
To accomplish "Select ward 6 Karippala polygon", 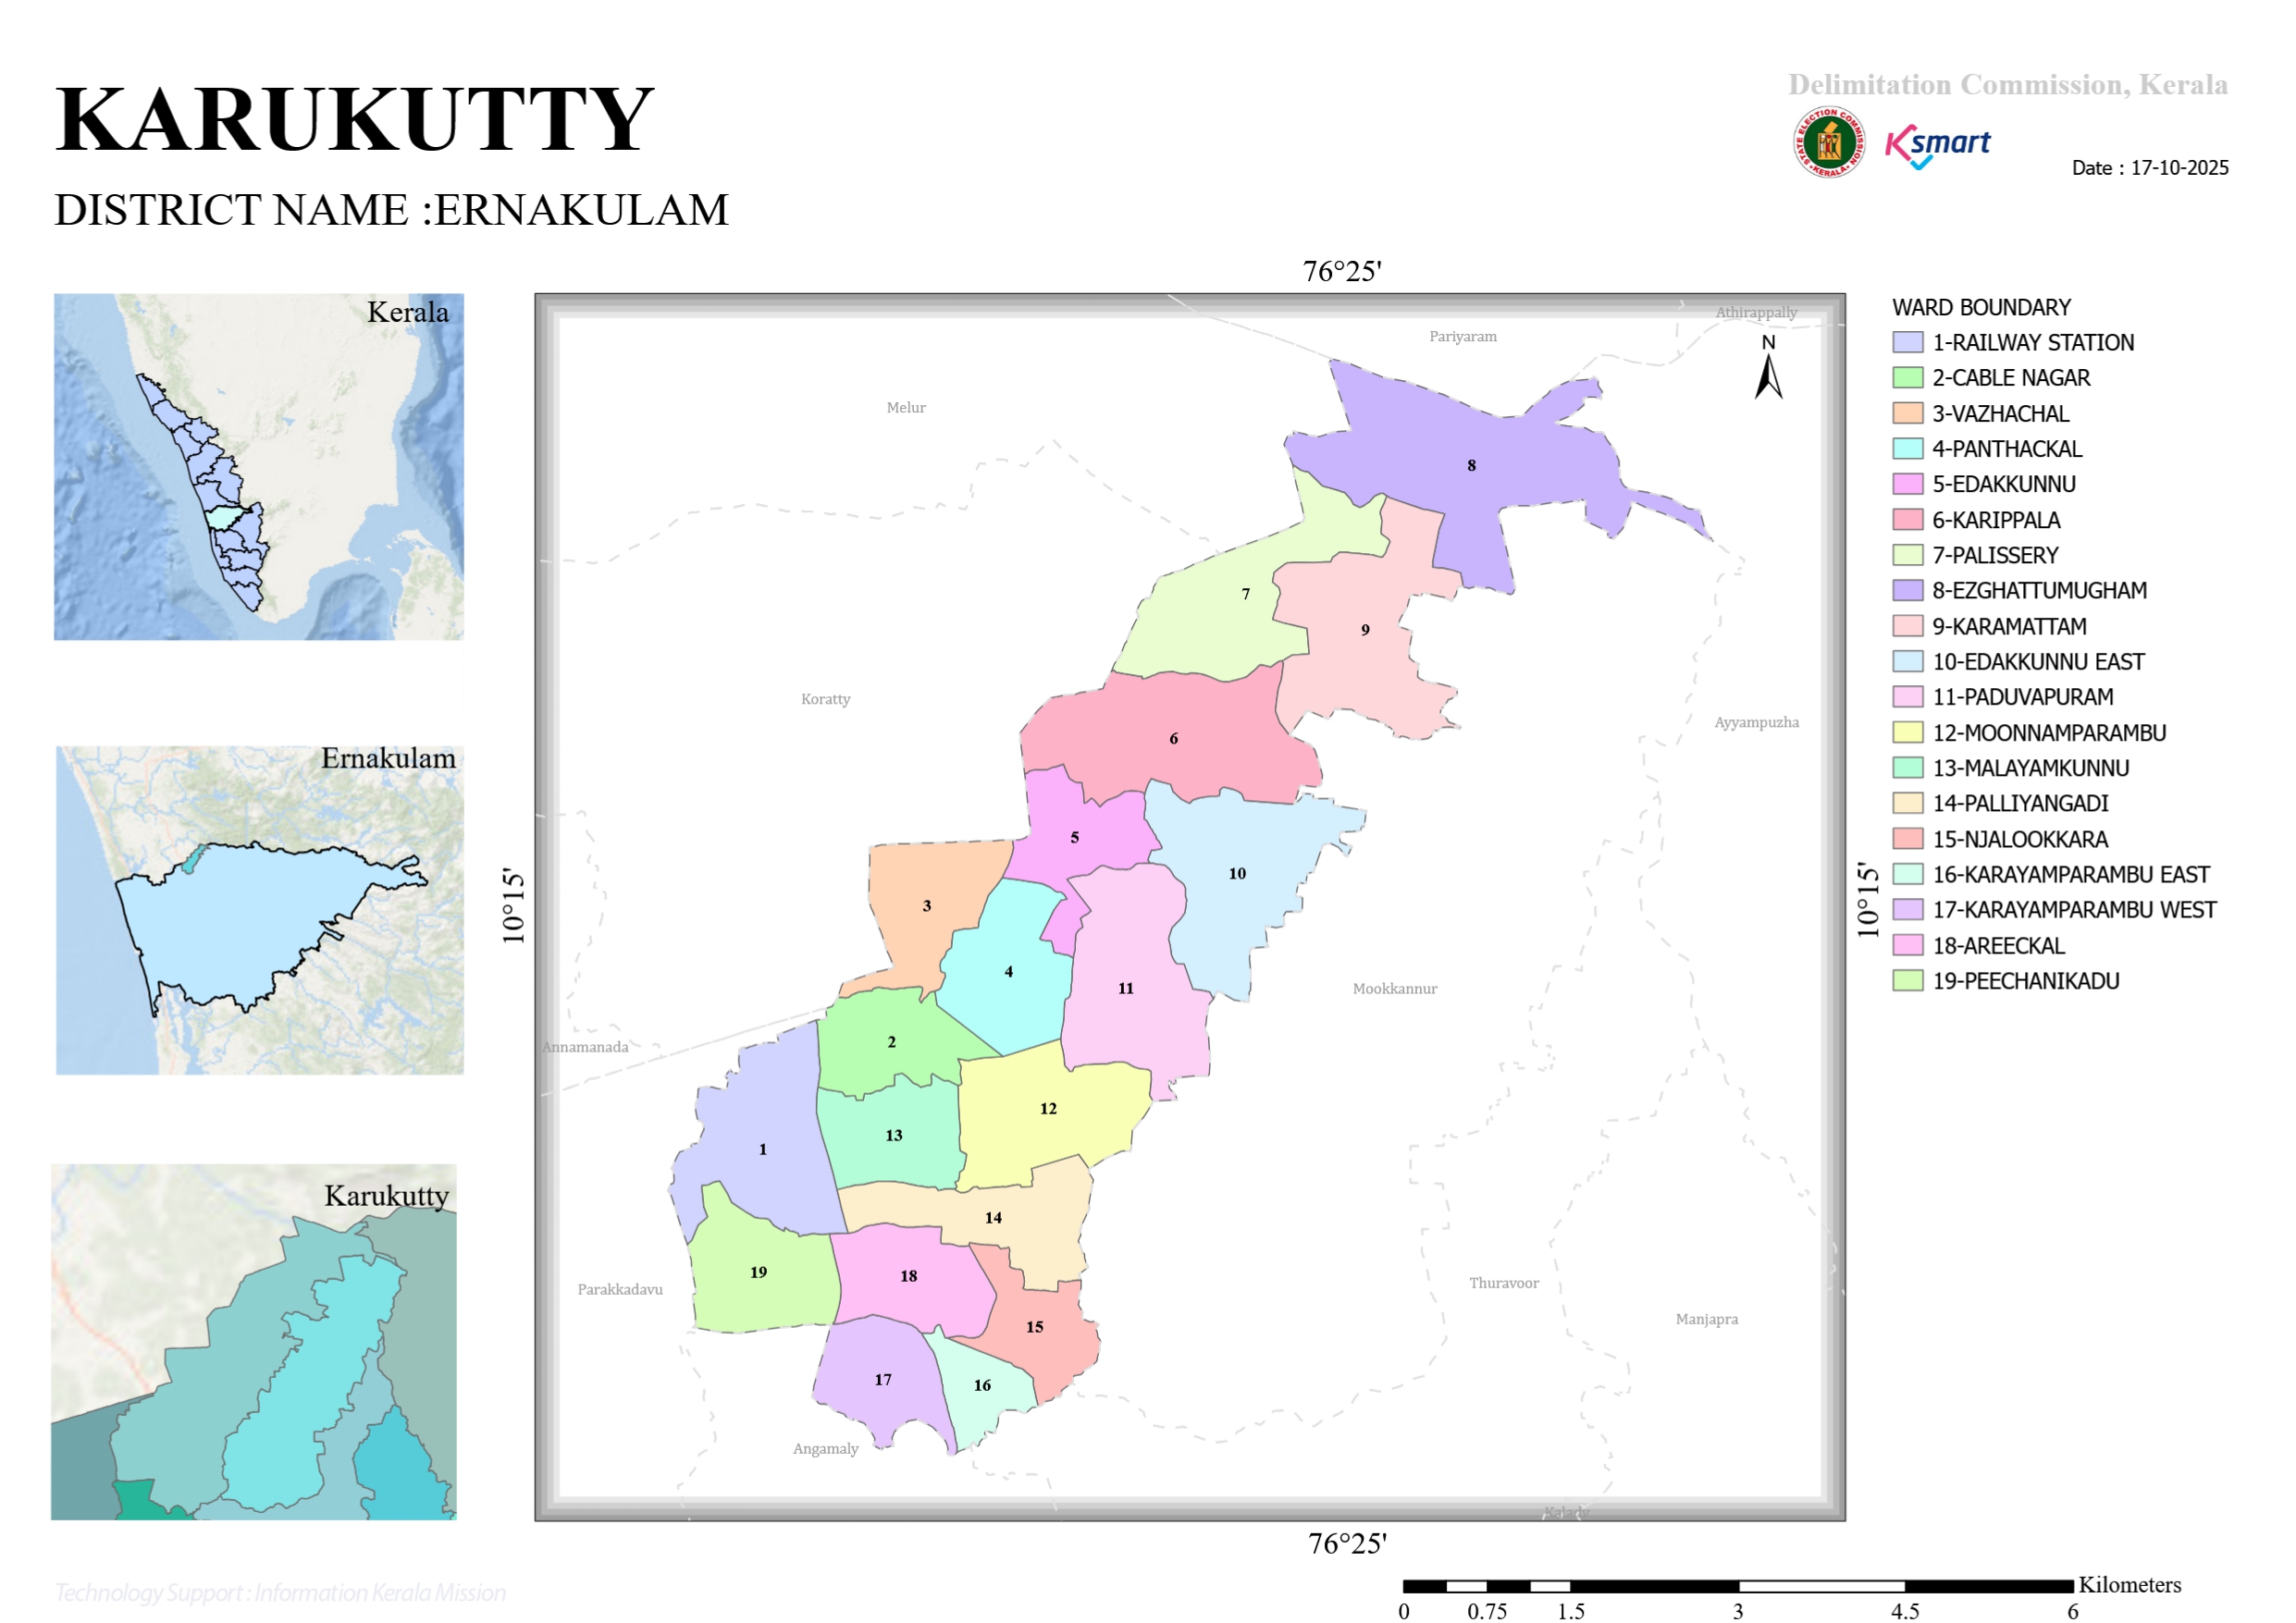I will coord(1172,738).
